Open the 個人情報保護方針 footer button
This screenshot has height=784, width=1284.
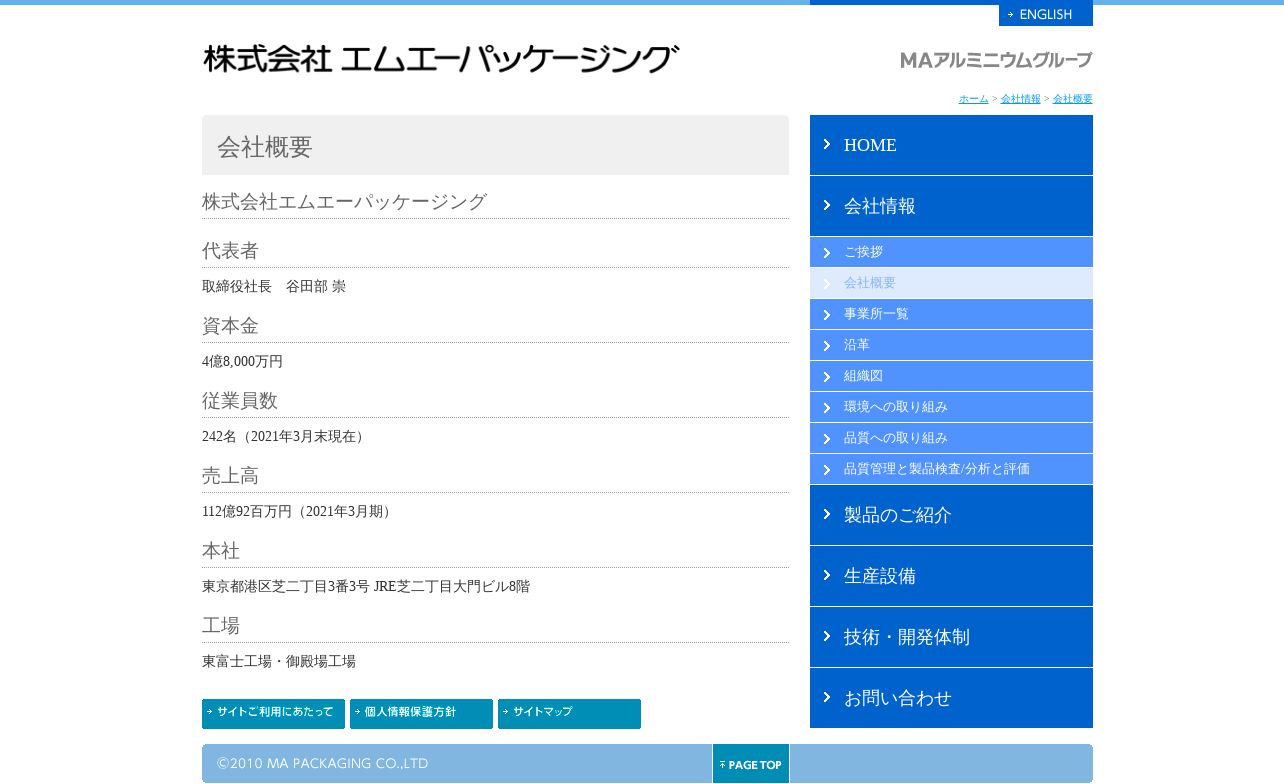421,714
